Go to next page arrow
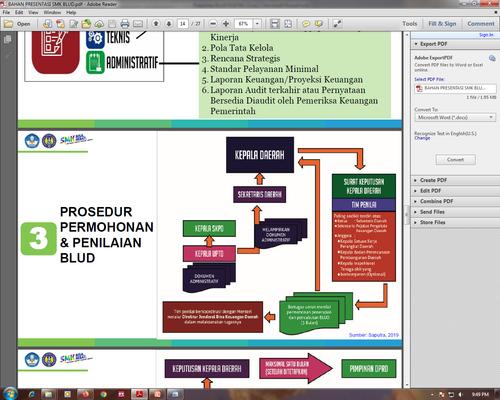Viewport: 500px width, 400px height. (x=169, y=24)
